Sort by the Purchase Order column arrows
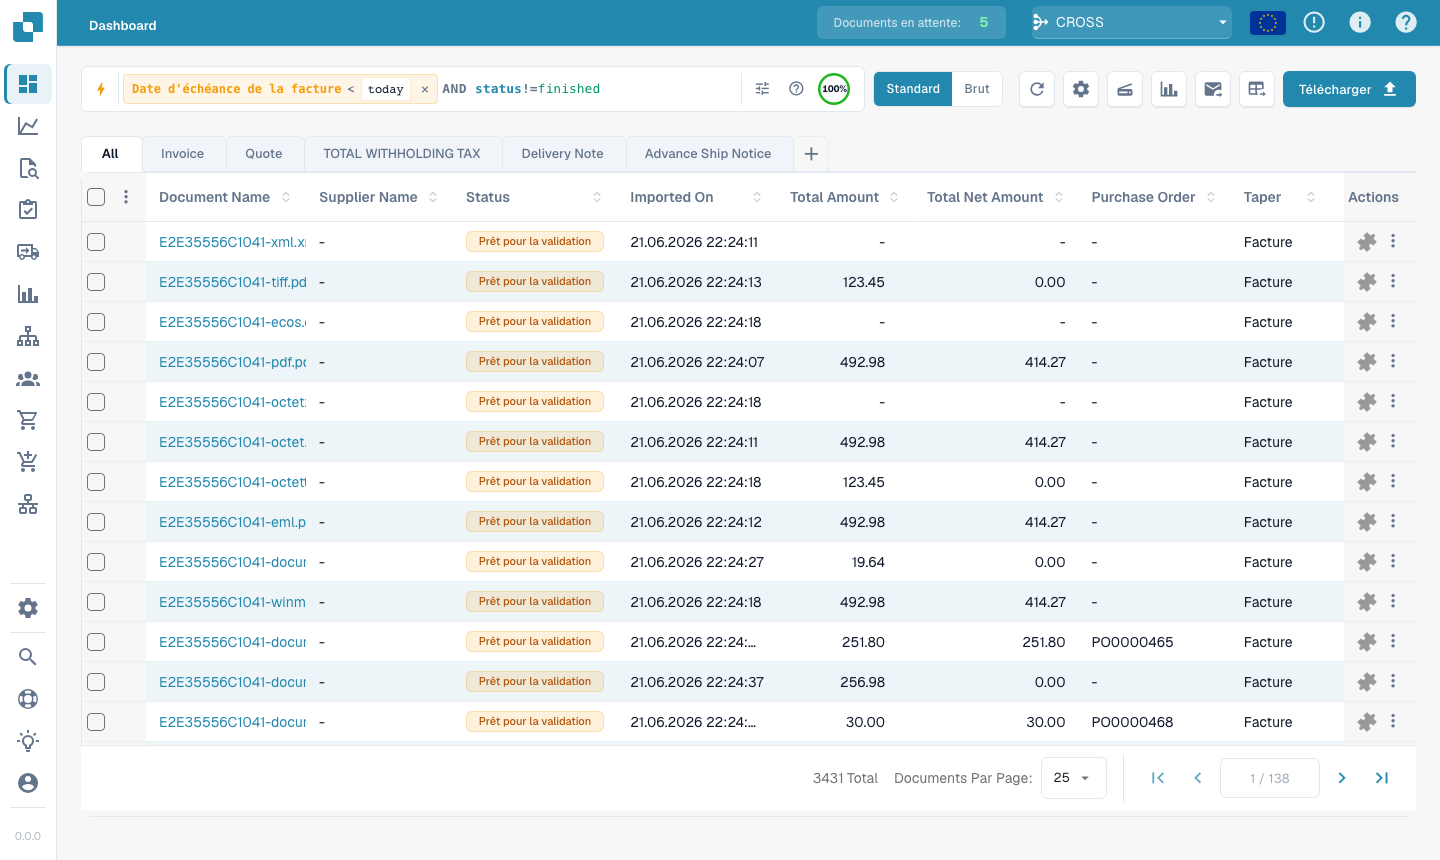The image size is (1440, 860). coord(1211,197)
